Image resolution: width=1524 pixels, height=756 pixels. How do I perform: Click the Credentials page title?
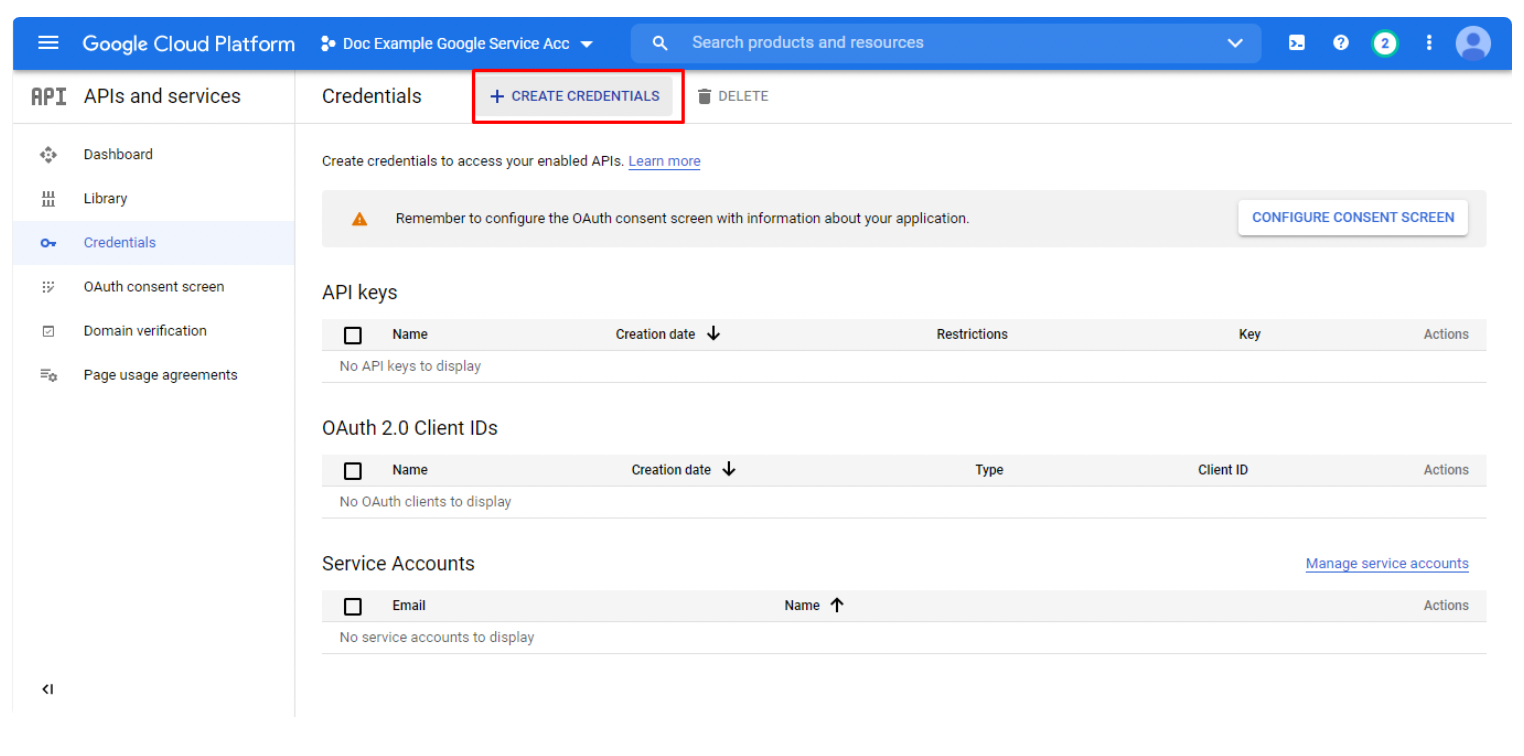(x=372, y=96)
